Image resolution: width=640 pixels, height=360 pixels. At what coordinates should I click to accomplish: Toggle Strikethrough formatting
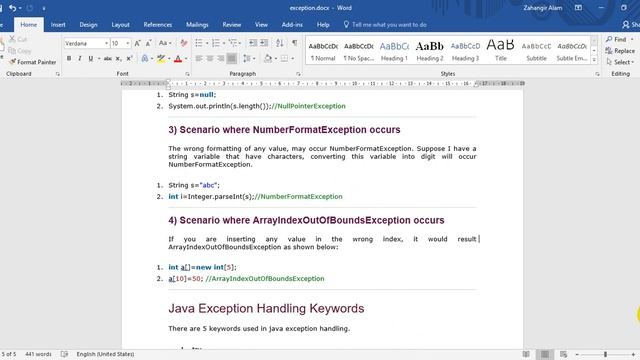click(x=108, y=59)
